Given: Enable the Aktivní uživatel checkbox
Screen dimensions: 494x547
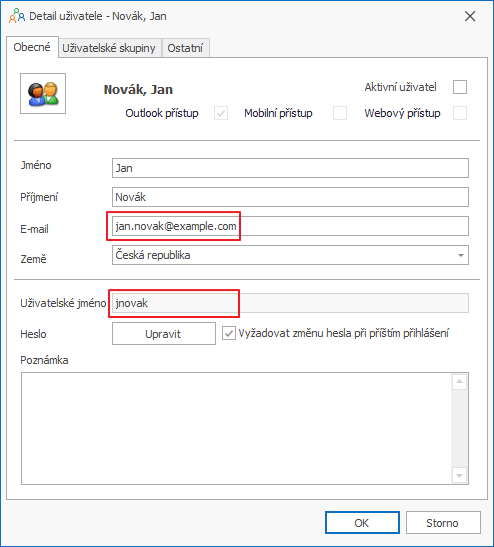Looking at the screenshot, I should point(460,87).
